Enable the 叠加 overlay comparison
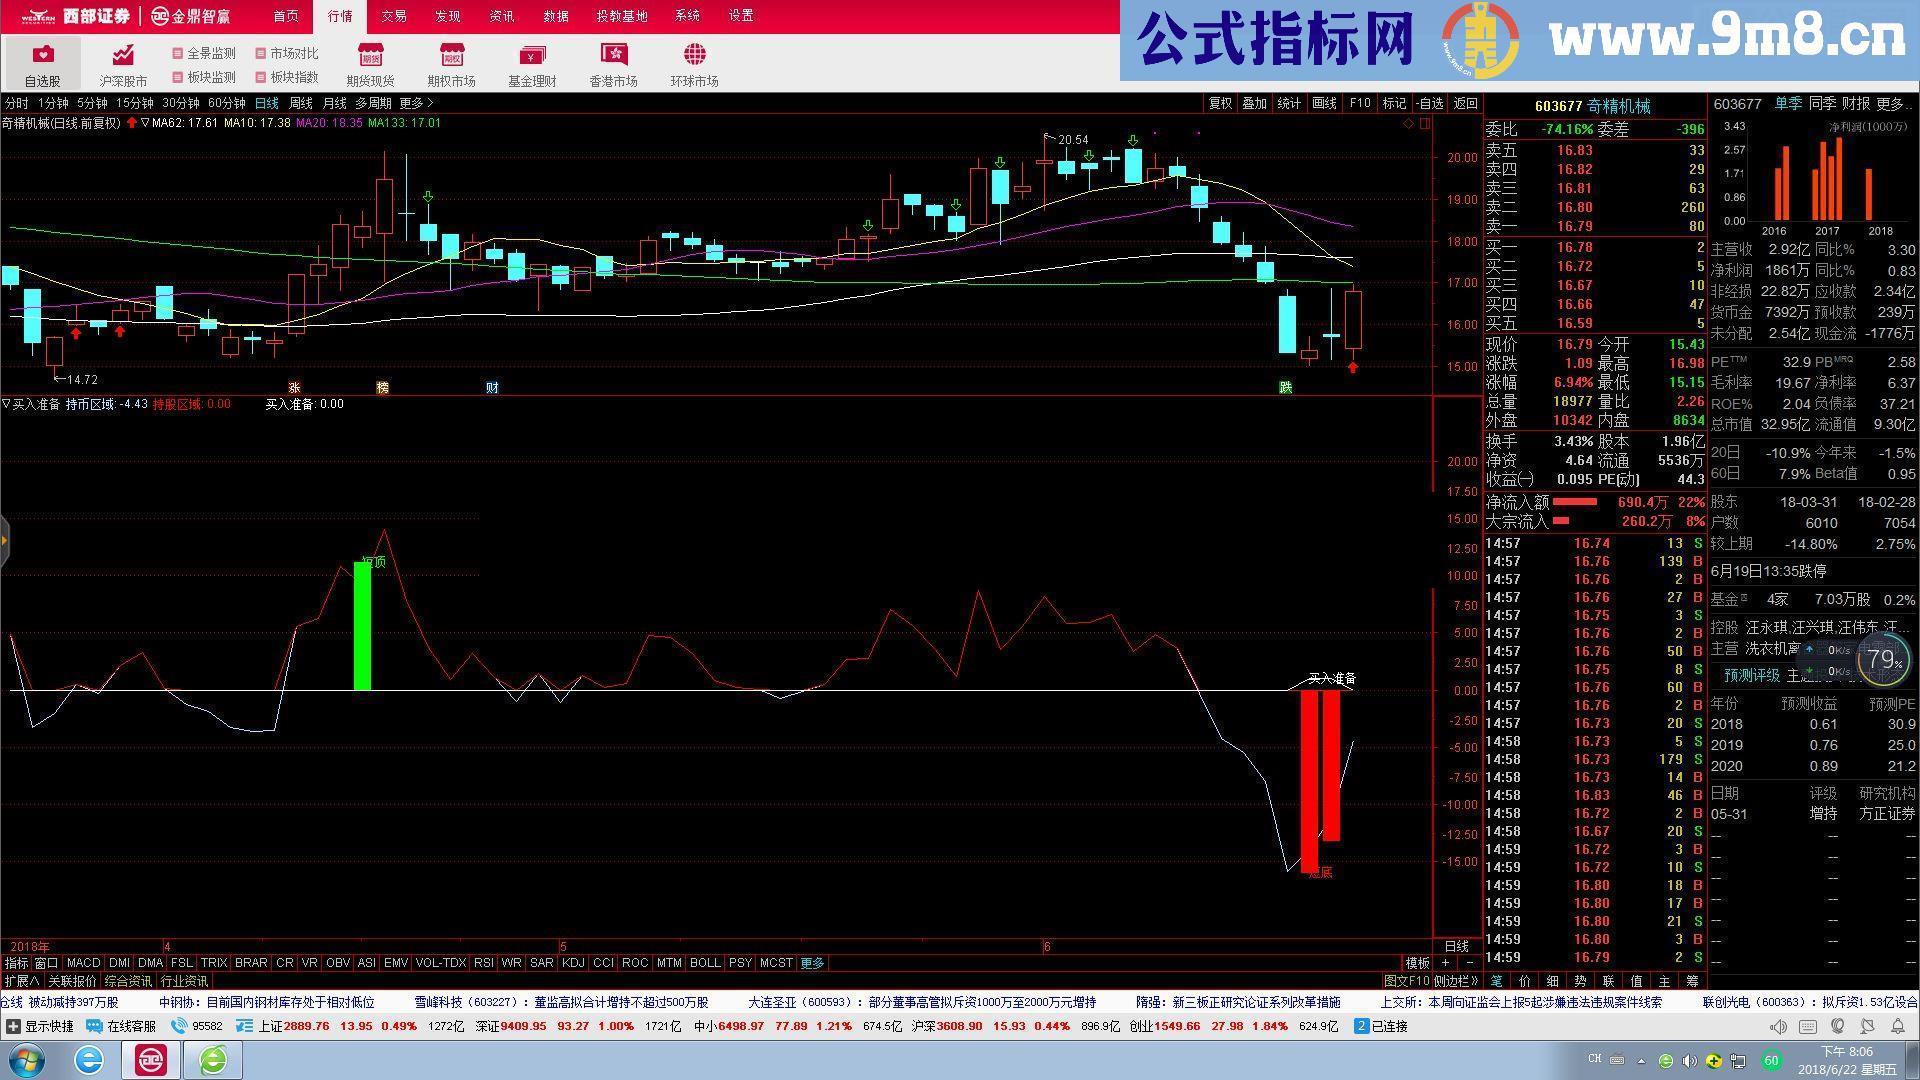The width and height of the screenshot is (1920, 1080). tap(1255, 103)
